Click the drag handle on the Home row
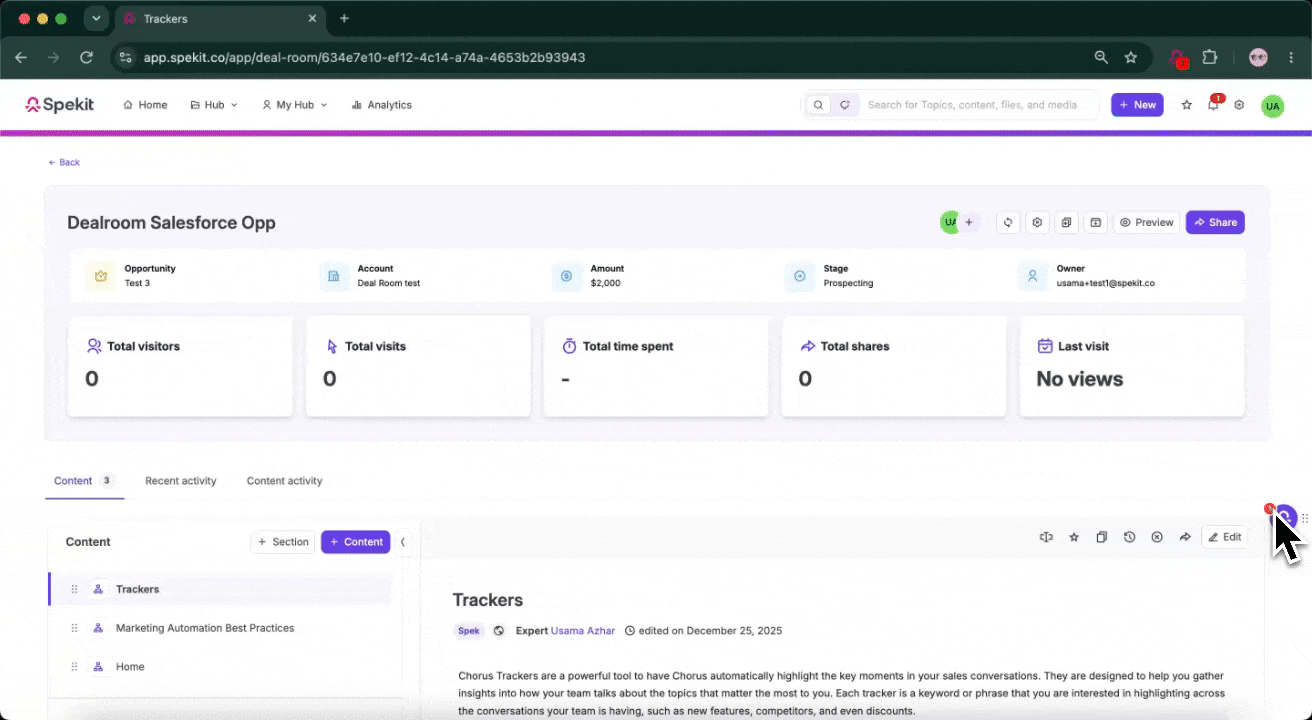 [x=74, y=667]
